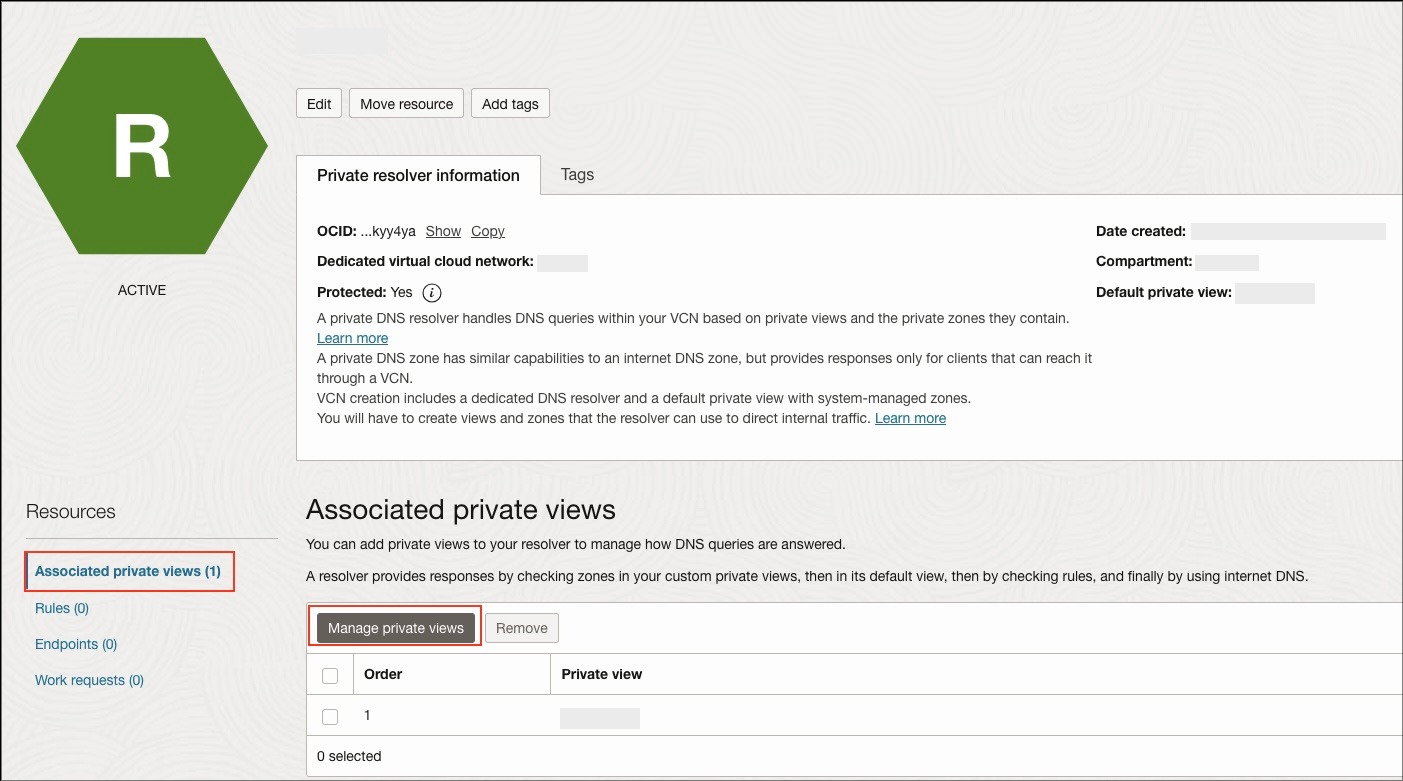Viewport: 1403px width, 781px height.
Task: Copy the resolver OCID
Action: coord(488,231)
